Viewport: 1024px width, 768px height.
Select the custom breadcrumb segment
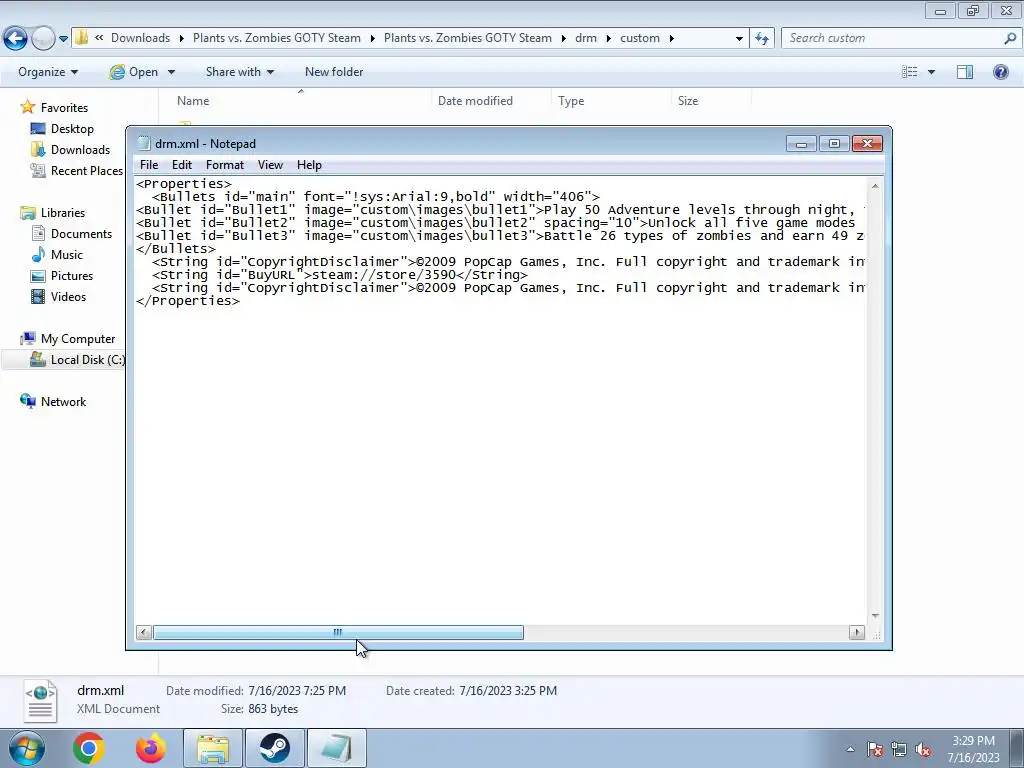coord(640,38)
